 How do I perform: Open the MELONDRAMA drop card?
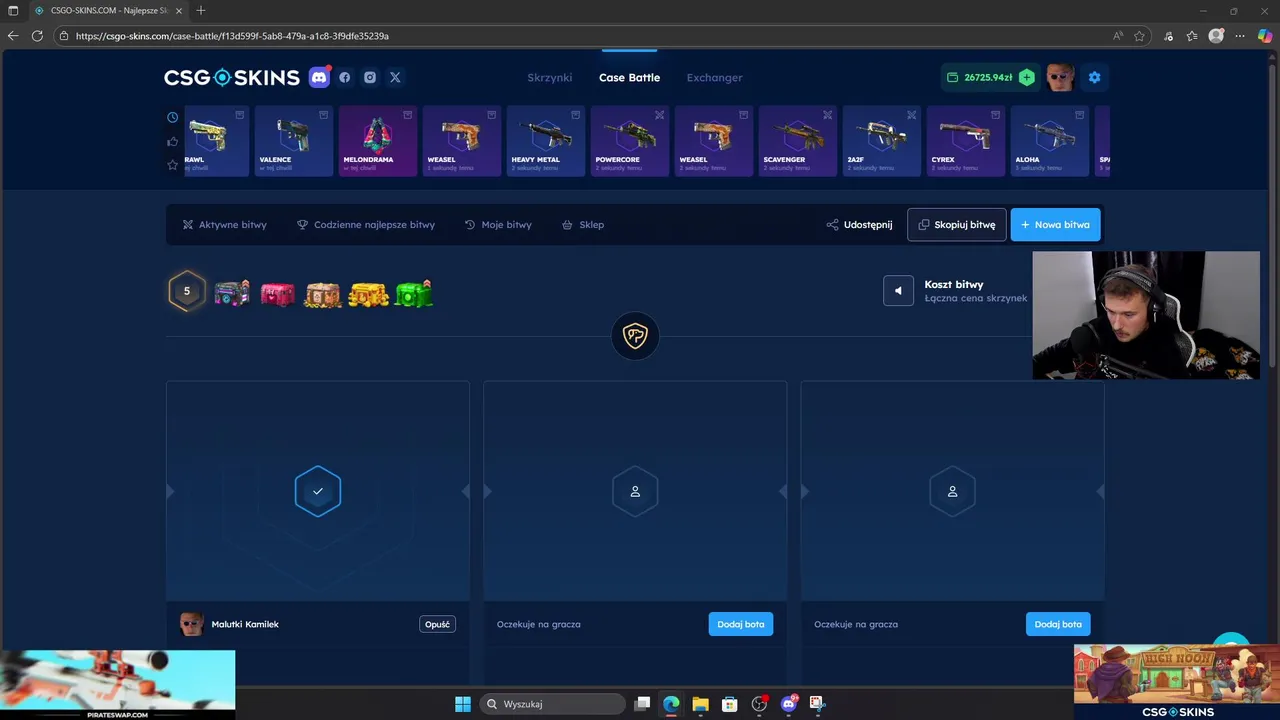click(378, 141)
